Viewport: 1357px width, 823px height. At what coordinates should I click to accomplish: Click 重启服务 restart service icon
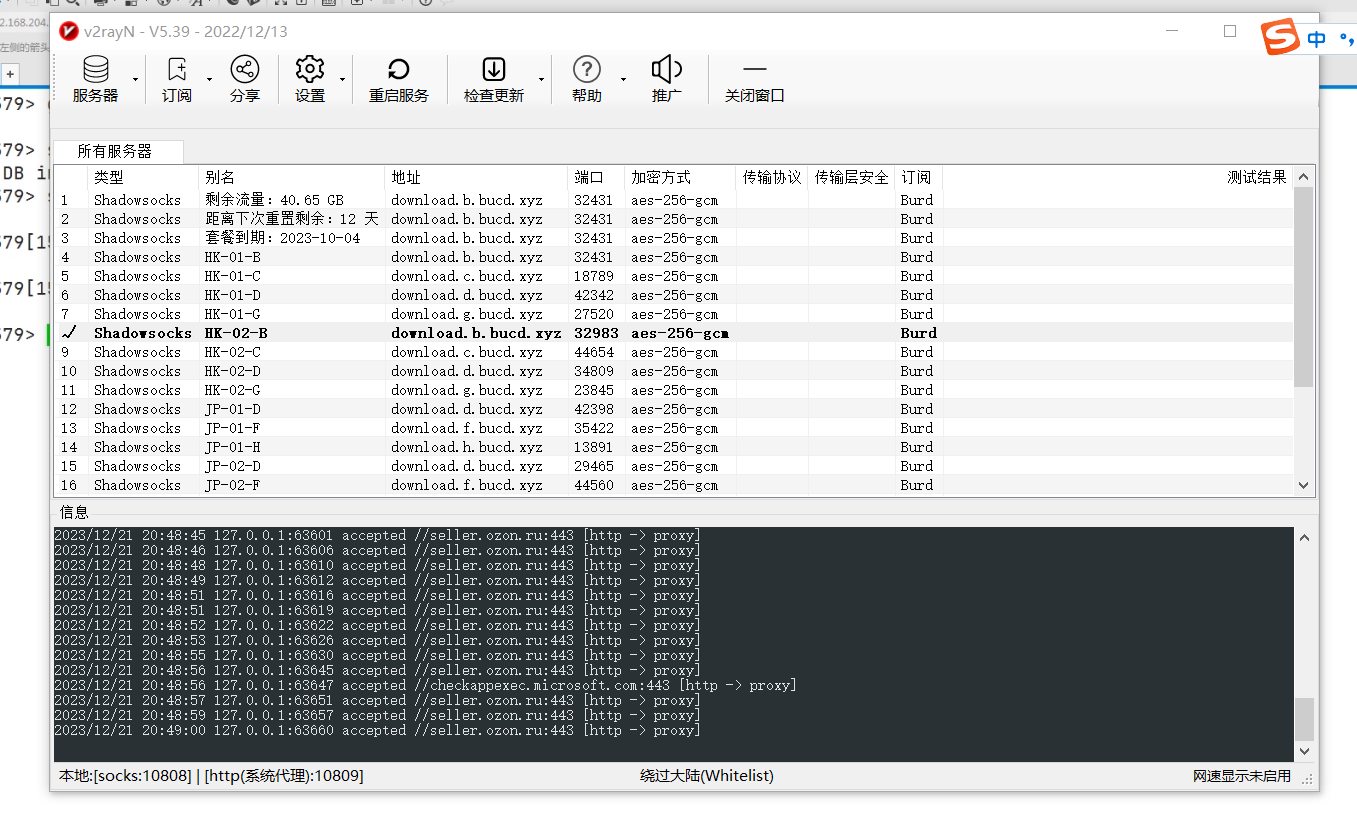tap(399, 70)
